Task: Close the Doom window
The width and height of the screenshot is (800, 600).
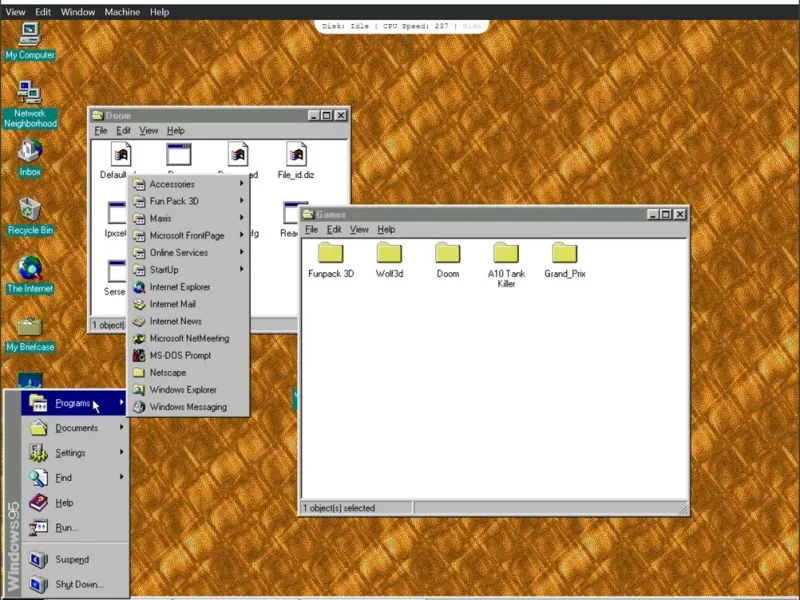Action: coord(341,115)
